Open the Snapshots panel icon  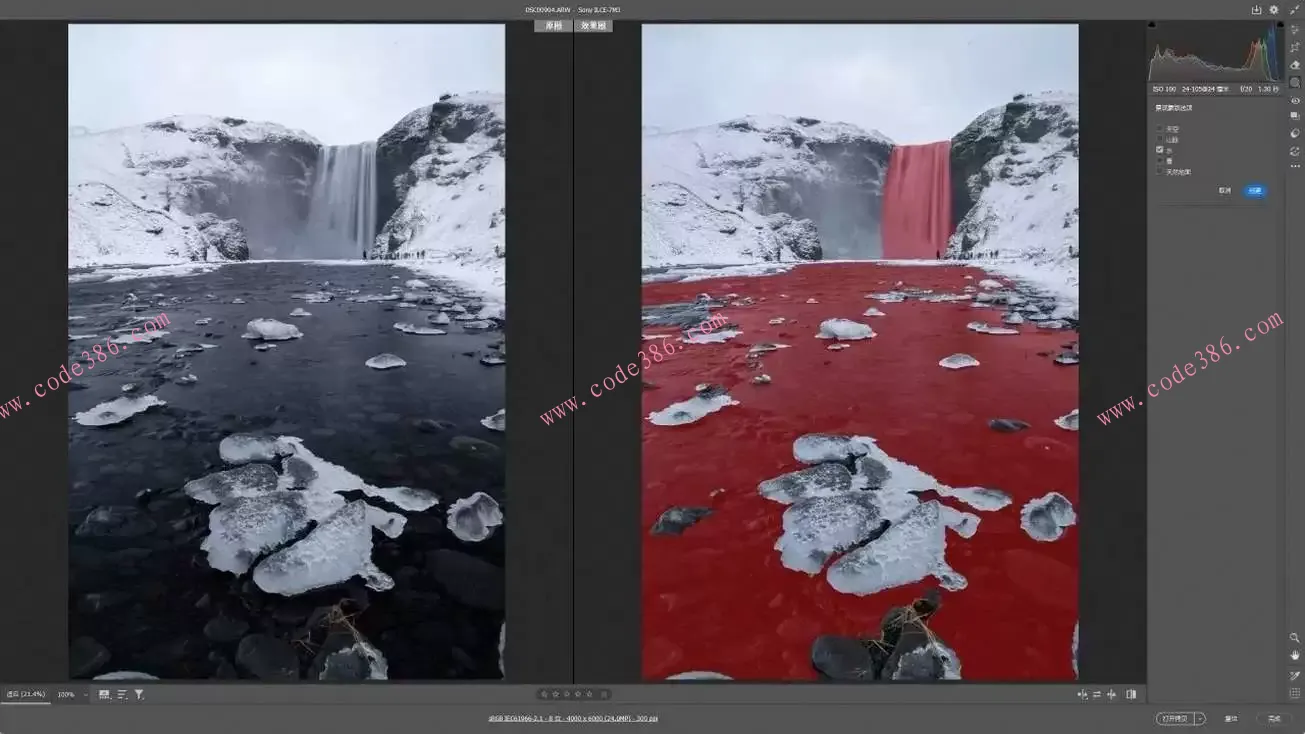coord(1295,116)
